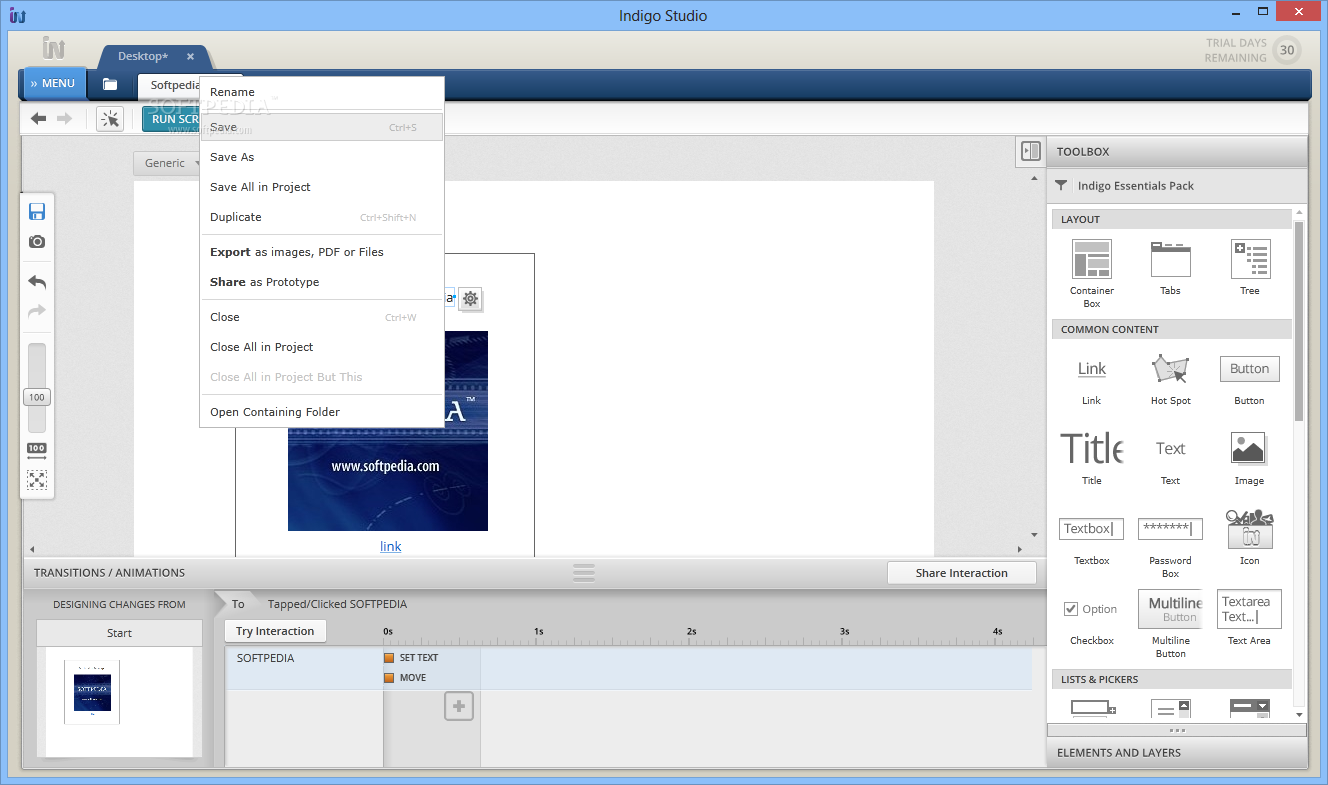Select the Tree toolbox item
The image size is (1328, 785).
point(1250,268)
